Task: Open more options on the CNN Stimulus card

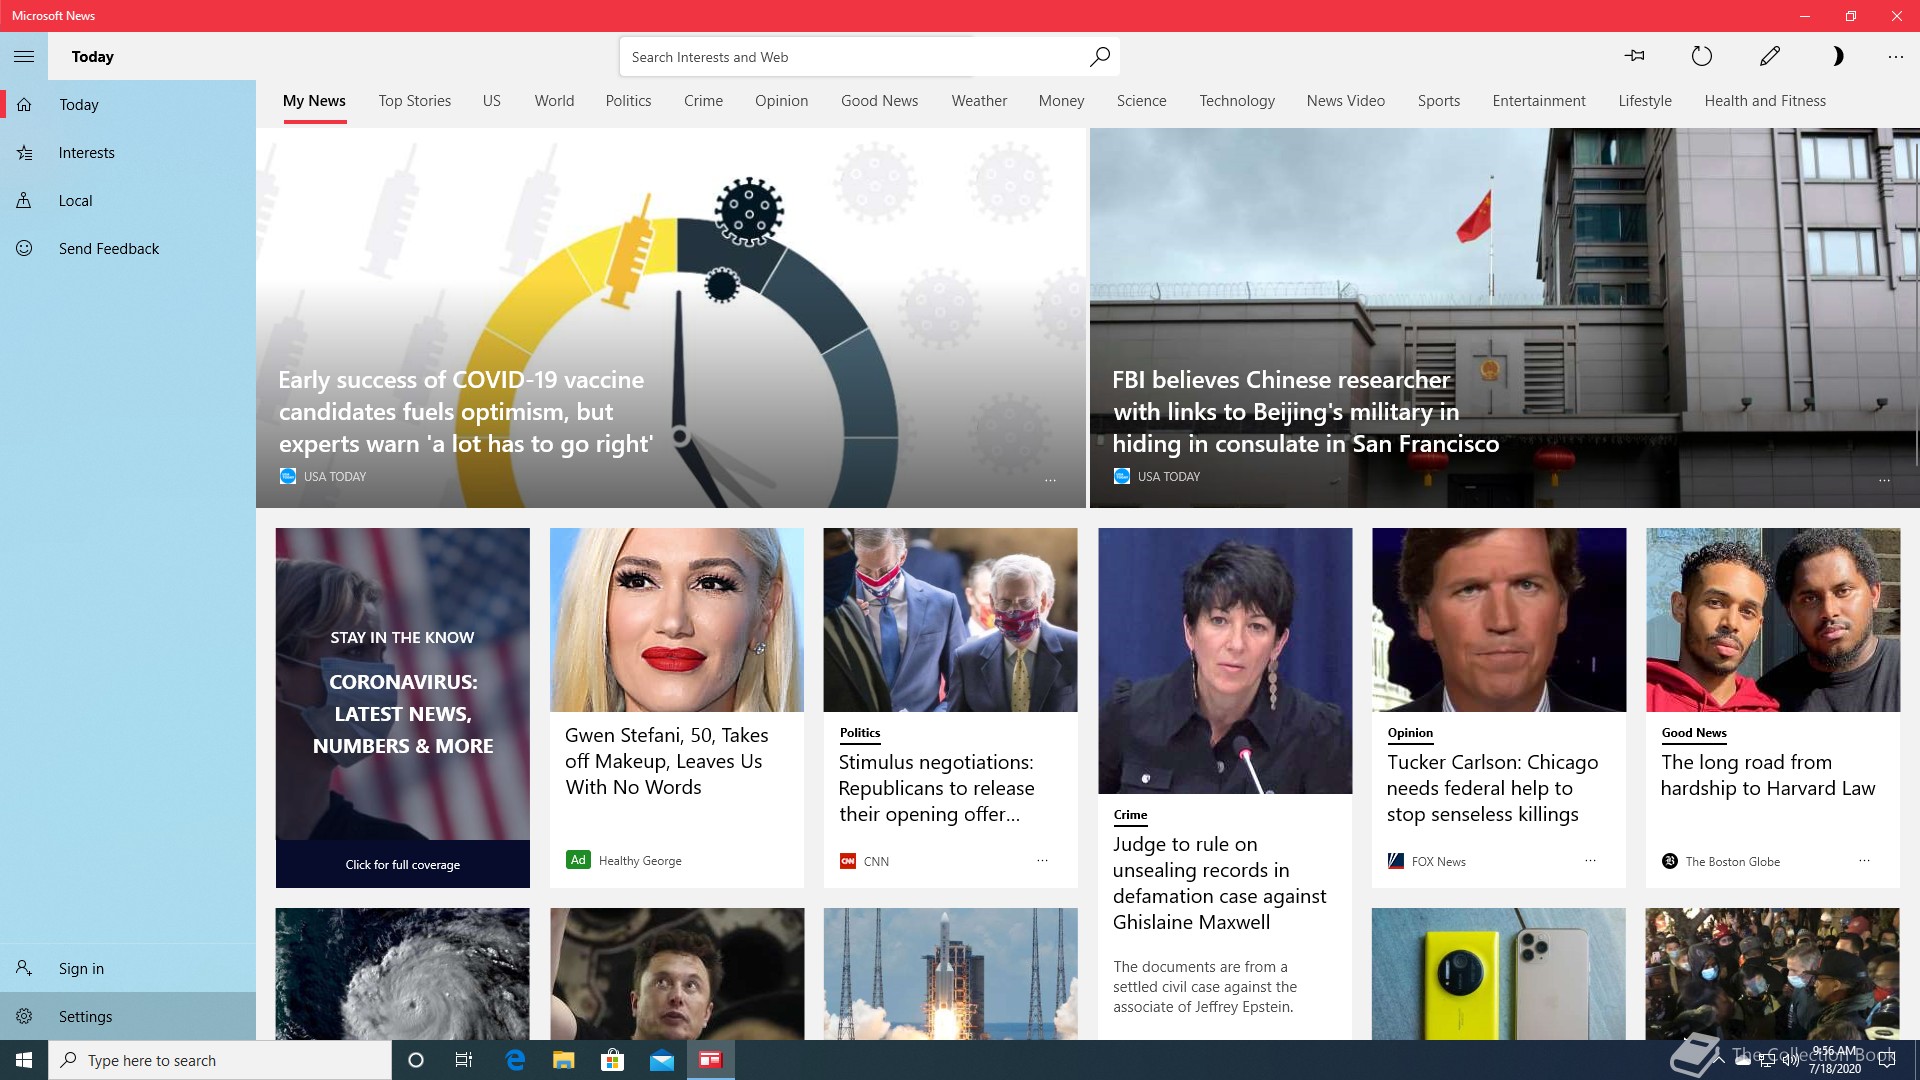Action: point(1042,860)
